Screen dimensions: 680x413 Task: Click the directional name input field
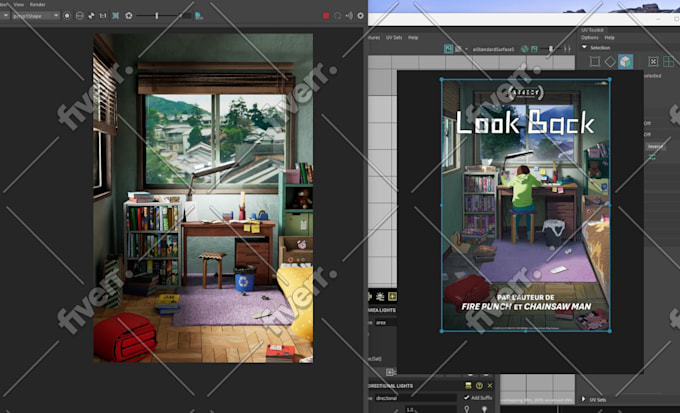point(415,398)
